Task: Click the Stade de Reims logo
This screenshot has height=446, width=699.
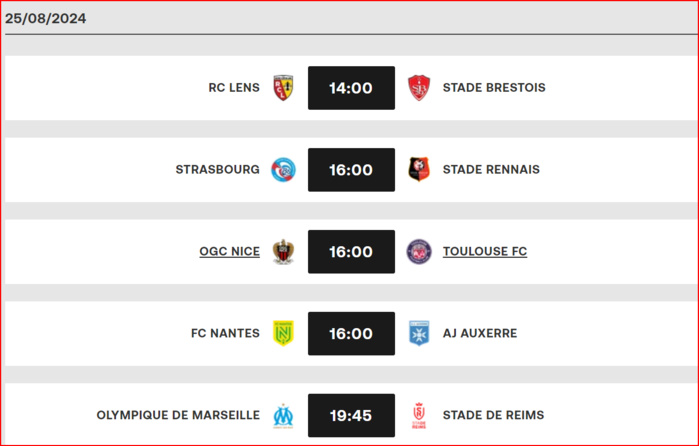Action: tap(419, 416)
